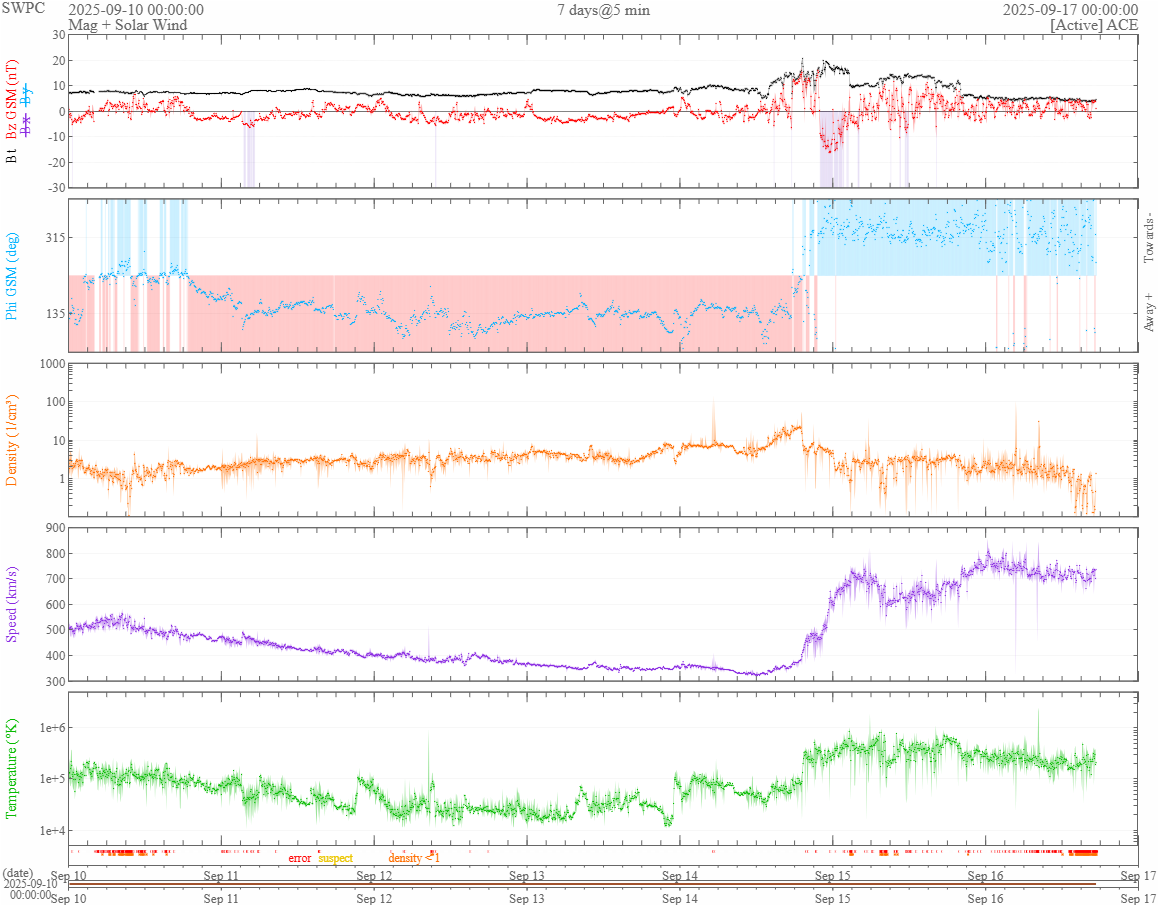The width and height of the screenshot is (1158, 905).
Task: Toggle the struck-through By legend series
Action: click(27, 96)
